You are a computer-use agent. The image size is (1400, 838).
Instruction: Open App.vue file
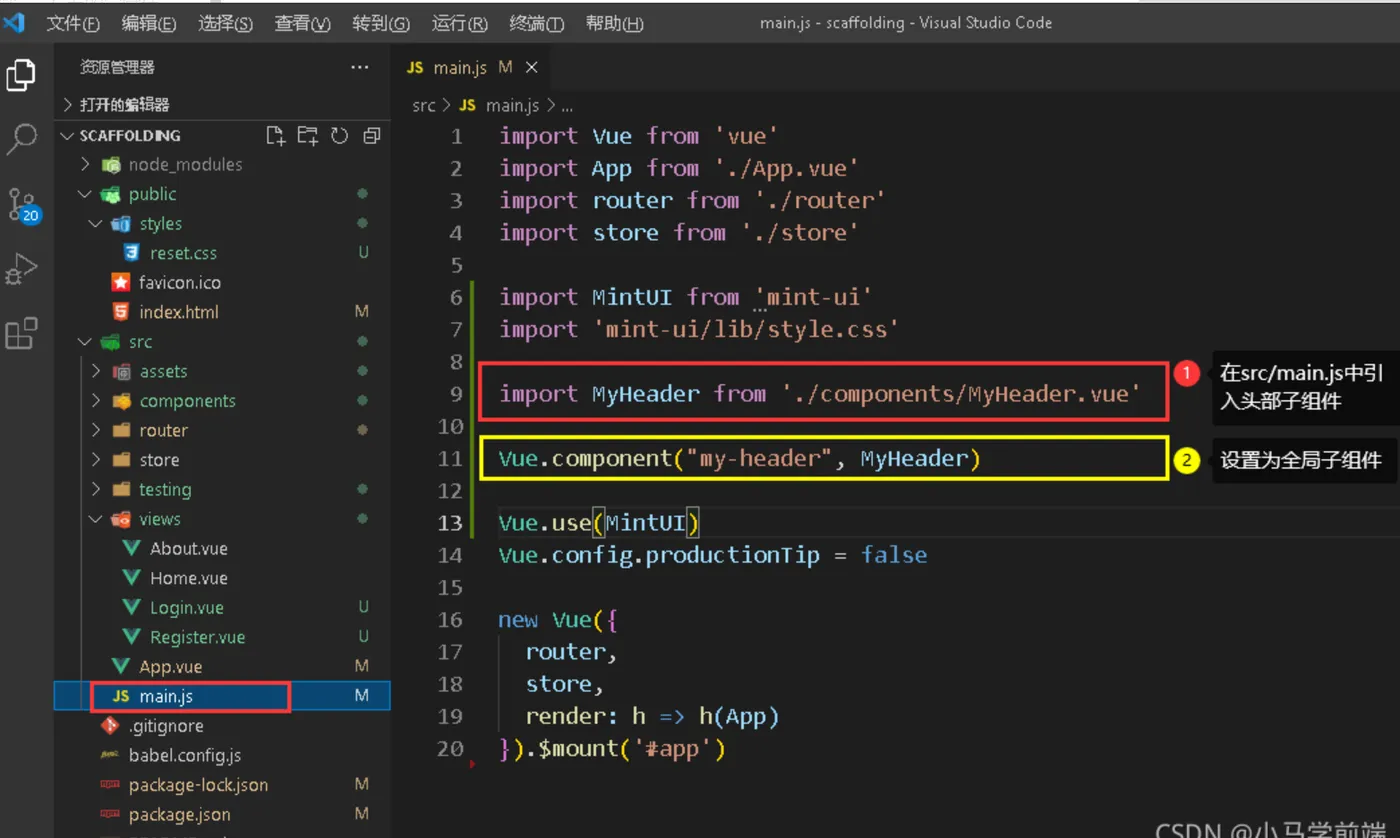(171, 666)
